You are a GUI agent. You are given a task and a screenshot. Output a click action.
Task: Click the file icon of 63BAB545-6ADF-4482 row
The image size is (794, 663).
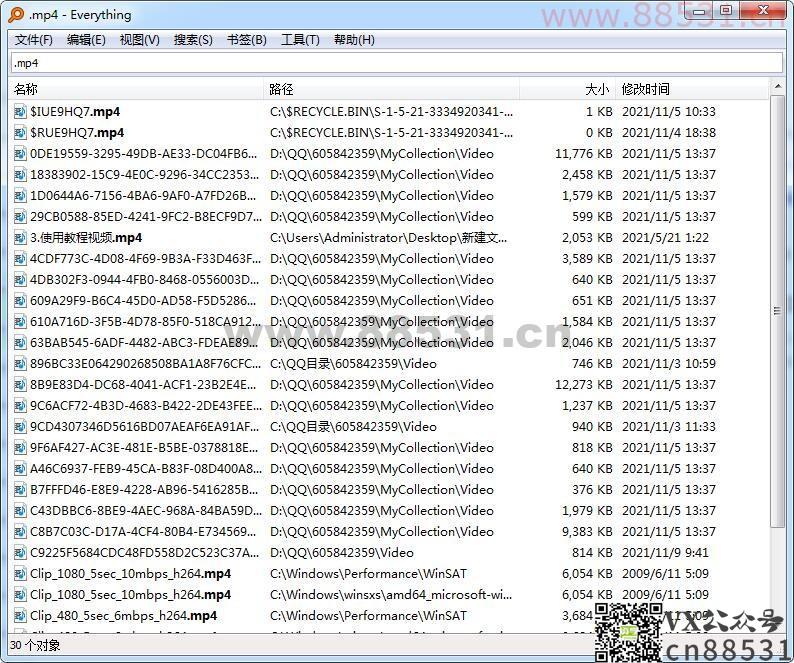click(x=20, y=343)
